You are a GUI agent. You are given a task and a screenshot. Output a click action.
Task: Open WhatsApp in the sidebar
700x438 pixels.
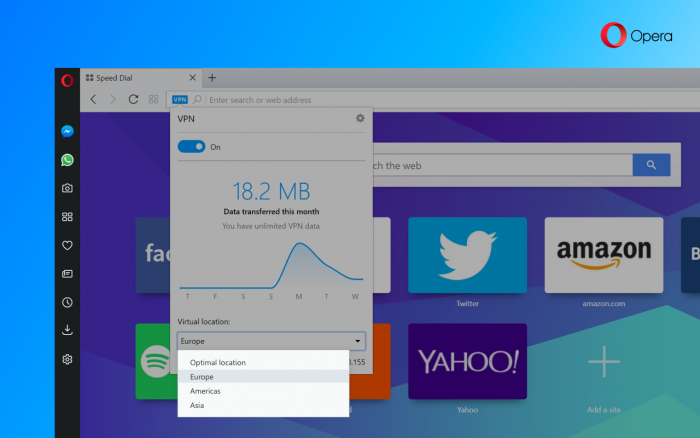[67, 160]
